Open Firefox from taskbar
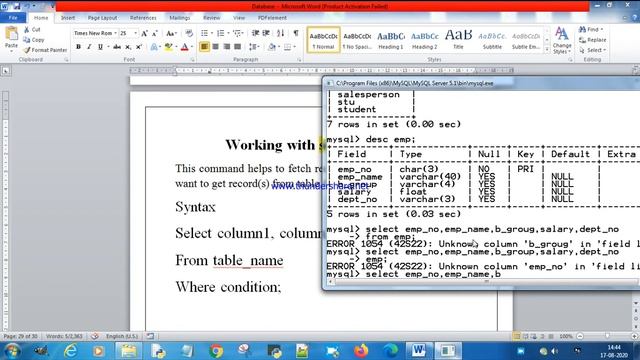Screen dimensions: 640x360 tap(361, 351)
